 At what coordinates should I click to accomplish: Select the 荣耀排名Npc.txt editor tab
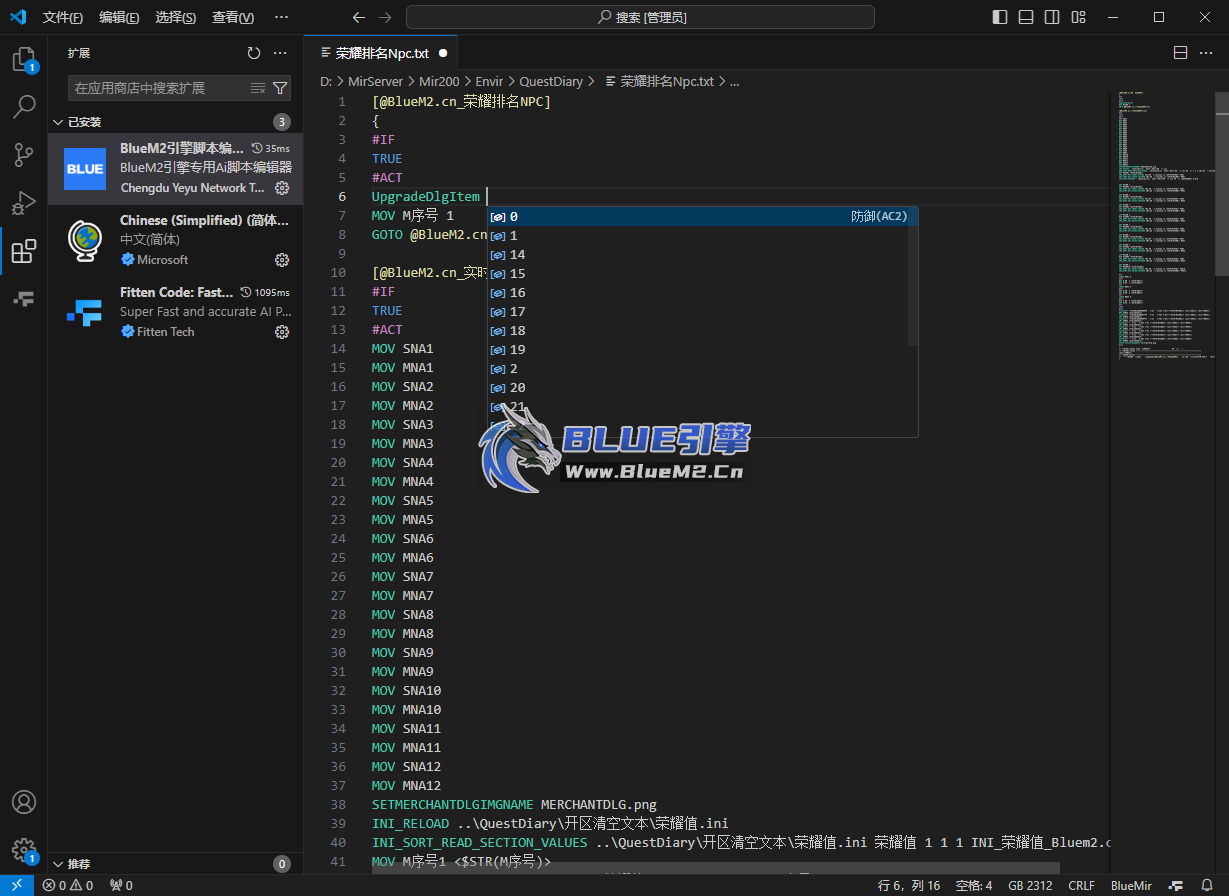point(382,53)
